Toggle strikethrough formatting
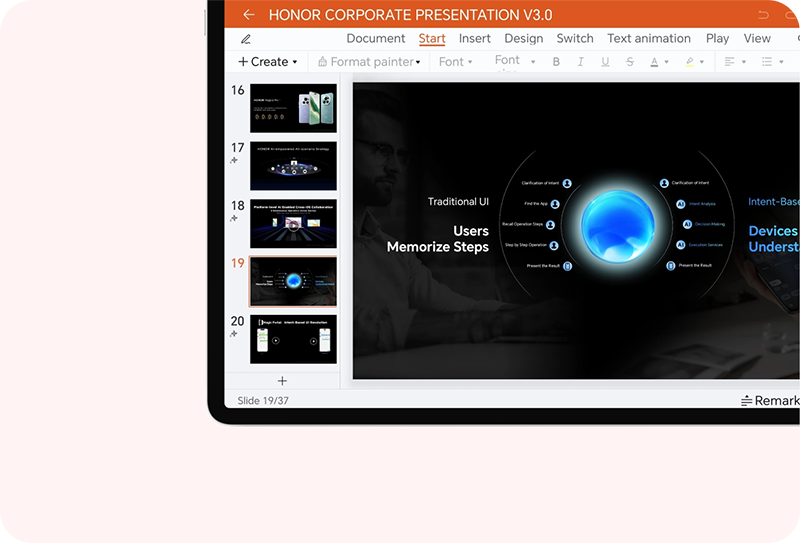The height and width of the screenshot is (543, 800). pos(630,62)
